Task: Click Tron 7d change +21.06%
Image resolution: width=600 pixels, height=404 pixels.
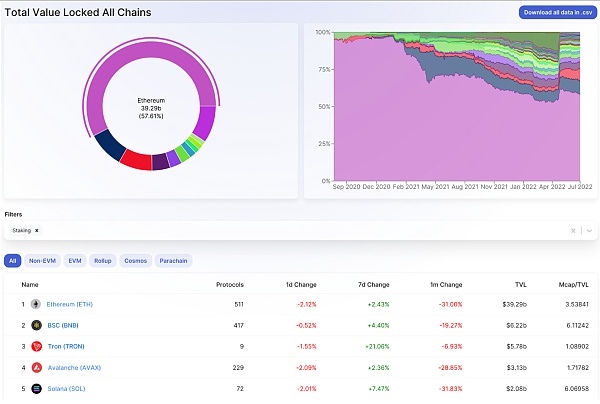Action: (x=377, y=346)
